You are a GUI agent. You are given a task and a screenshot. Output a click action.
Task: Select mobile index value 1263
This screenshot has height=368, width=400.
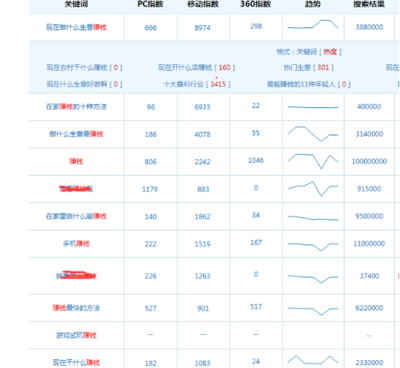[203, 276]
